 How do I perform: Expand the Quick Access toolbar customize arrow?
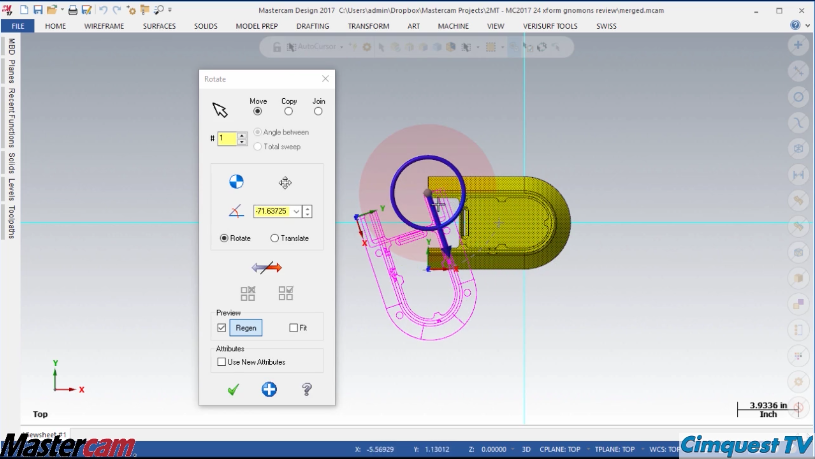click(x=169, y=10)
